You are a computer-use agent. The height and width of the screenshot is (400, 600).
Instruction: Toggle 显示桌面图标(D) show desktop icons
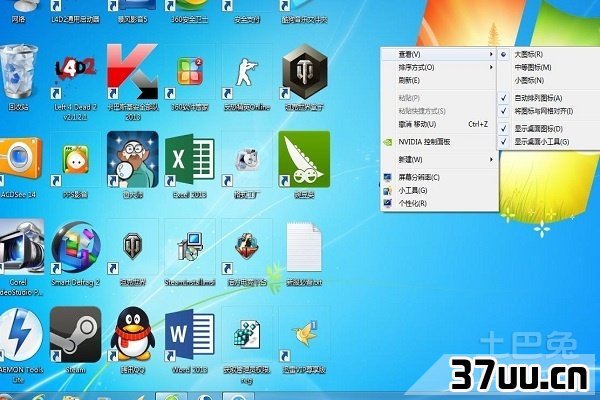coord(549,129)
